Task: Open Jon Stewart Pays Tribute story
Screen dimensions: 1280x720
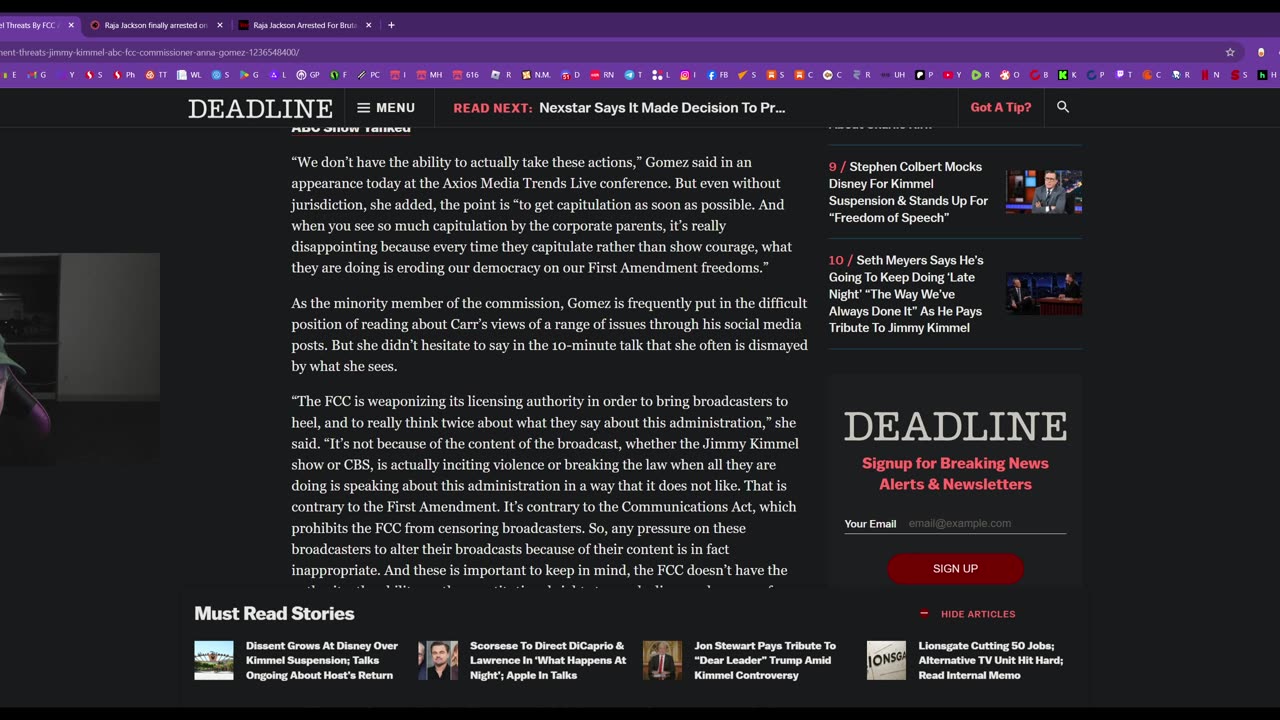Action: tap(765, 660)
